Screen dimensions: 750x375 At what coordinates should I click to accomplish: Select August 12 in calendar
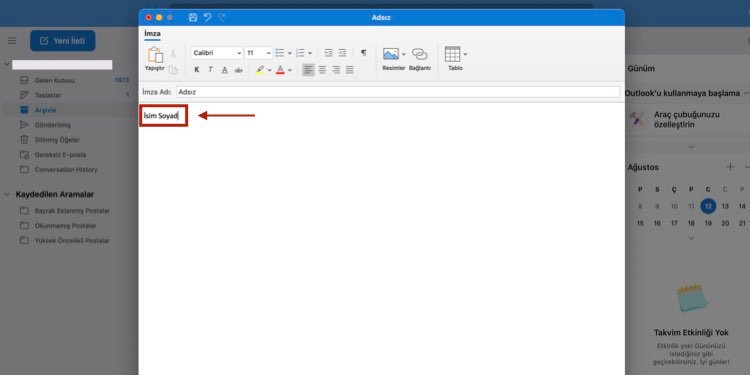[x=708, y=206]
